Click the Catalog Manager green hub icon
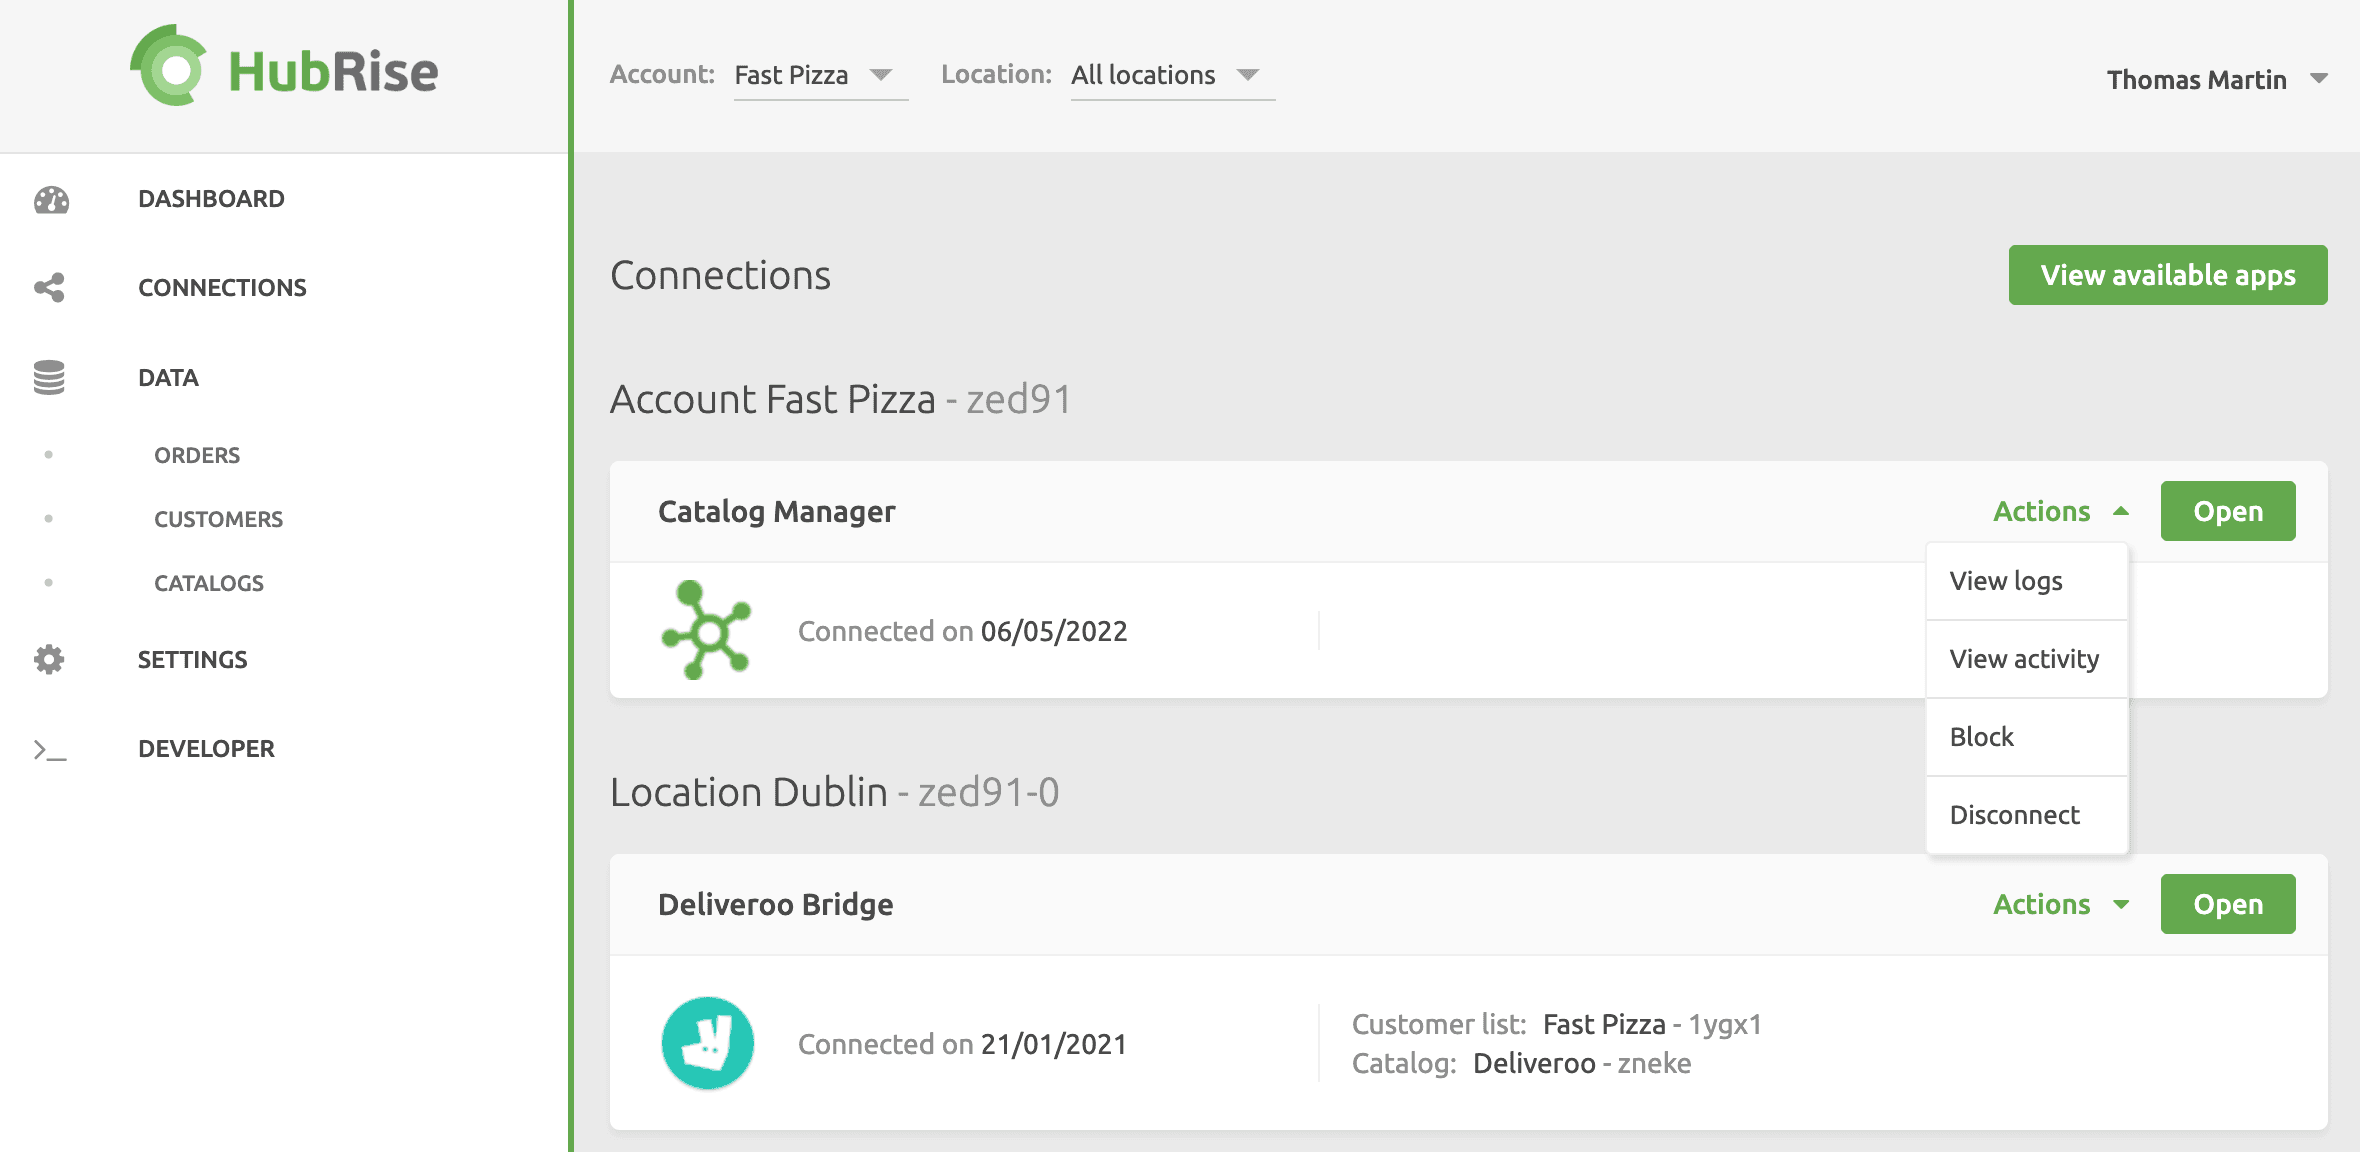The height and width of the screenshot is (1152, 2360). tap(708, 630)
